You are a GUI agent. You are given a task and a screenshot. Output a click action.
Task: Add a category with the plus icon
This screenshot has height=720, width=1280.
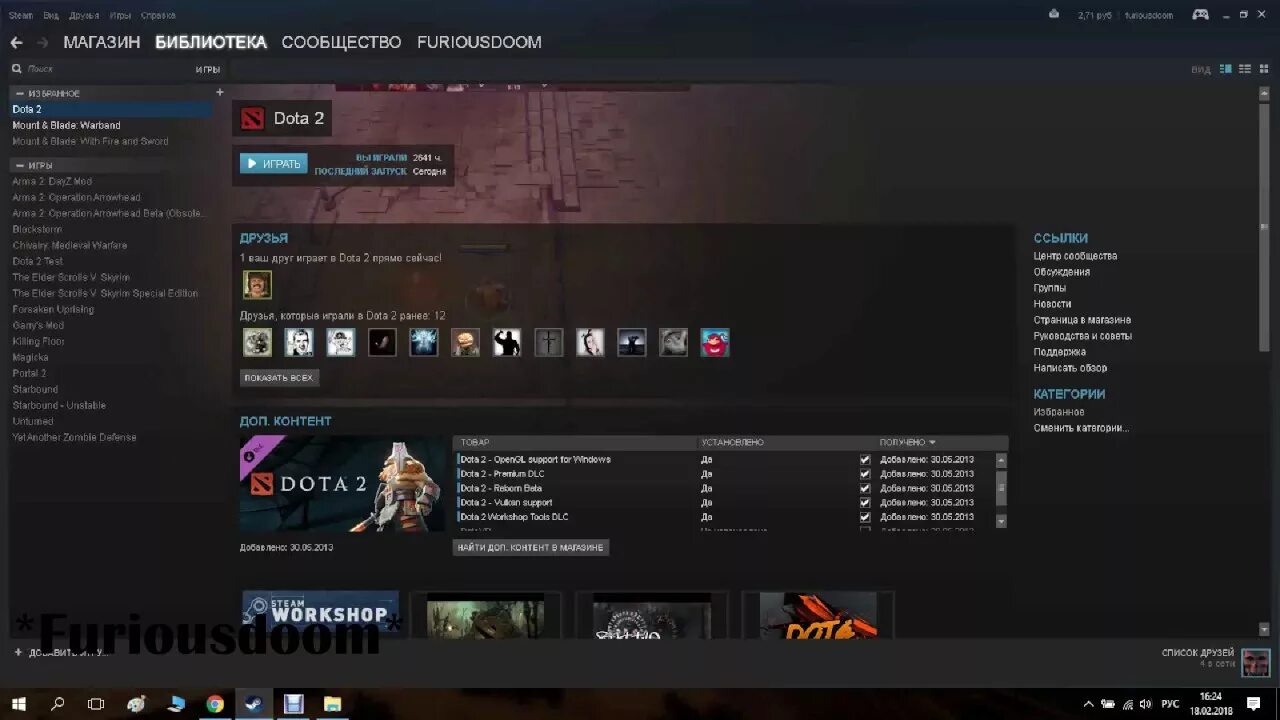(x=220, y=92)
